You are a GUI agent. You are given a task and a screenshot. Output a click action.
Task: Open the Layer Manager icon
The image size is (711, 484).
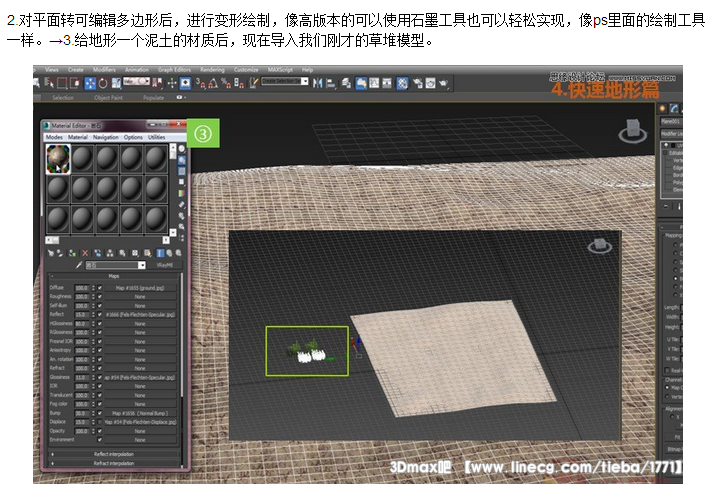tap(347, 83)
